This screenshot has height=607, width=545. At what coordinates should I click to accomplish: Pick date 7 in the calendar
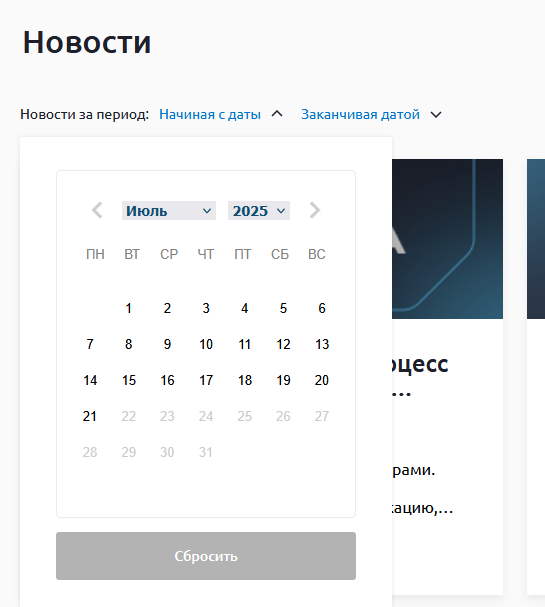[90, 344]
